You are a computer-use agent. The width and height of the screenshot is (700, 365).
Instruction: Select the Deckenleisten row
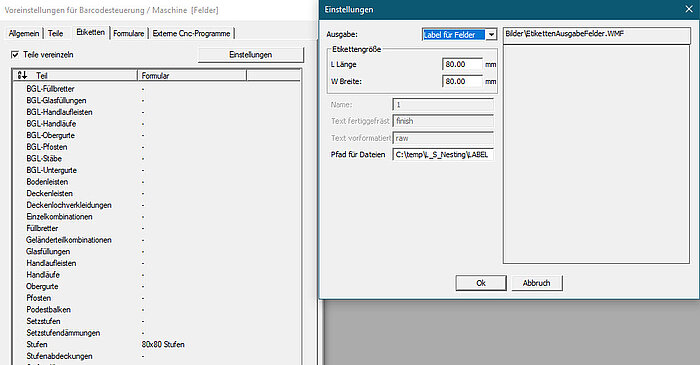156,193
